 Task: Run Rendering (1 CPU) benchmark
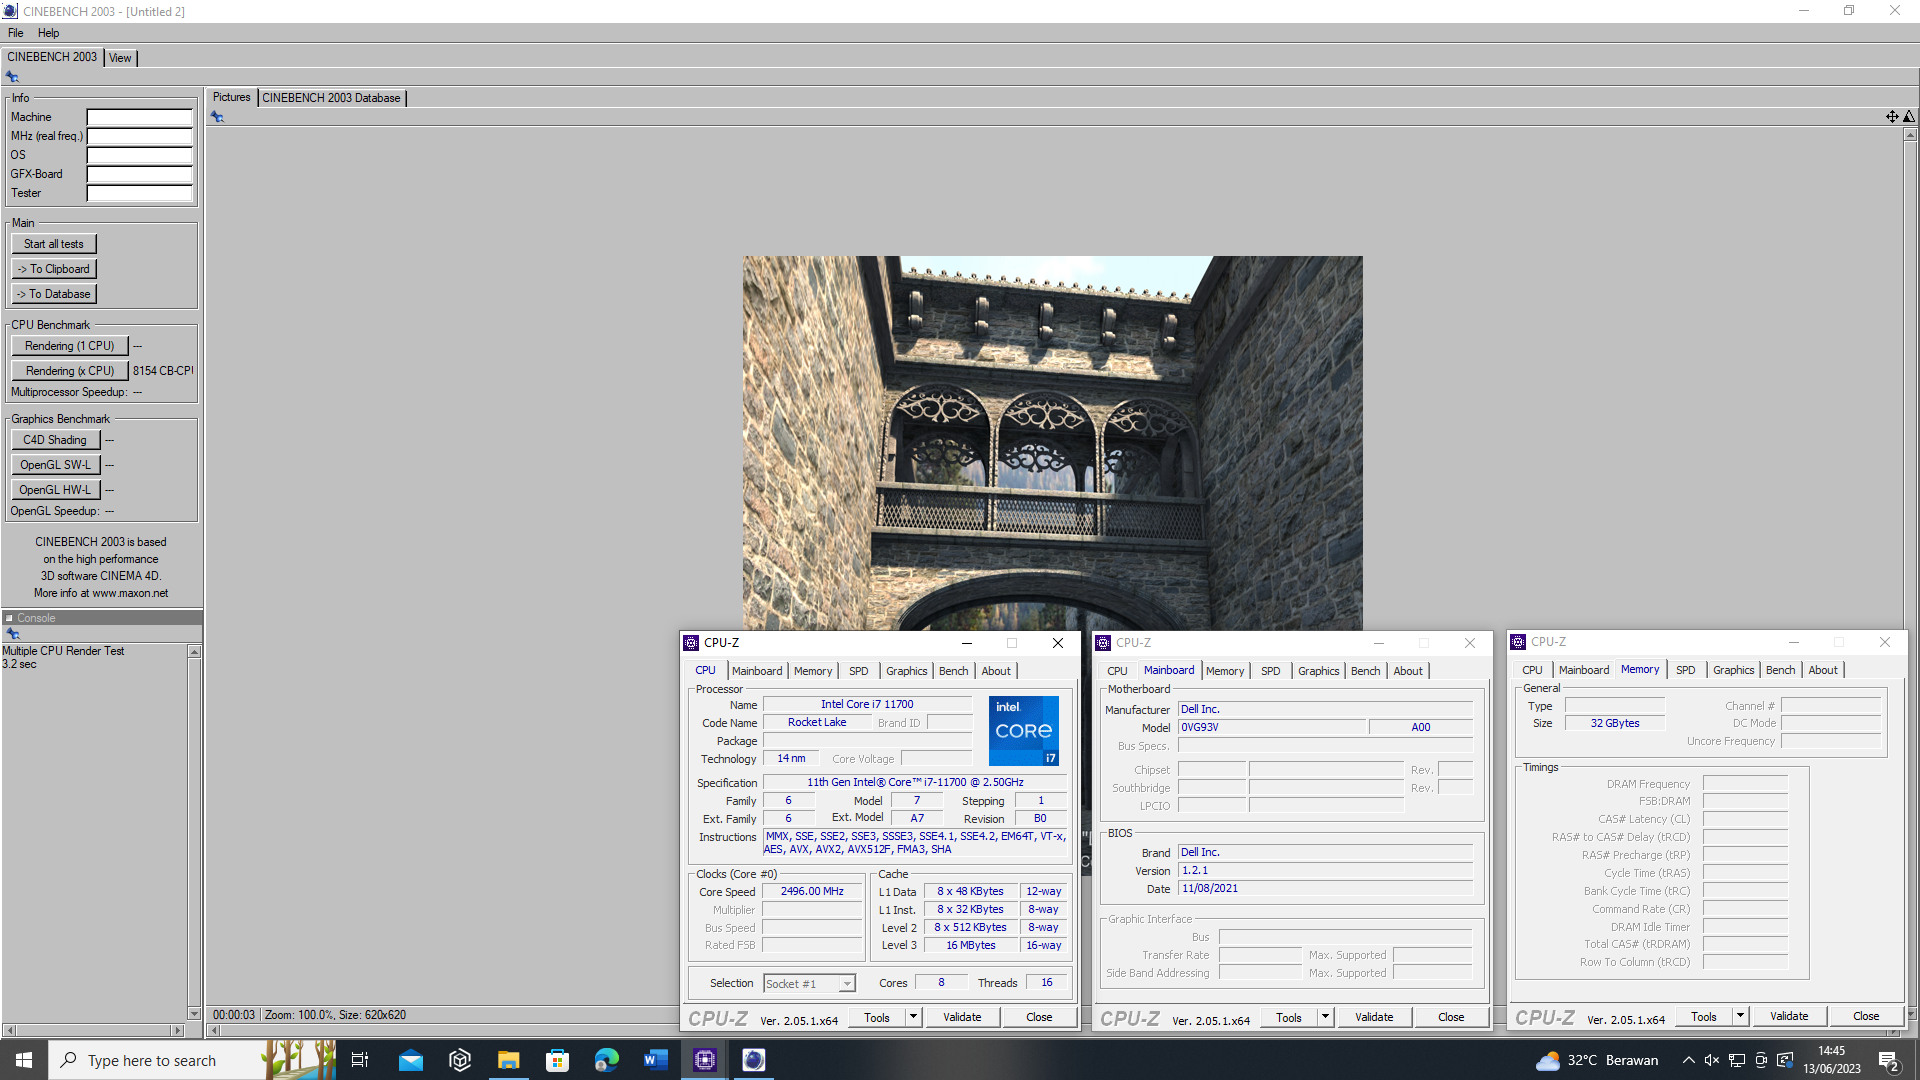click(70, 346)
